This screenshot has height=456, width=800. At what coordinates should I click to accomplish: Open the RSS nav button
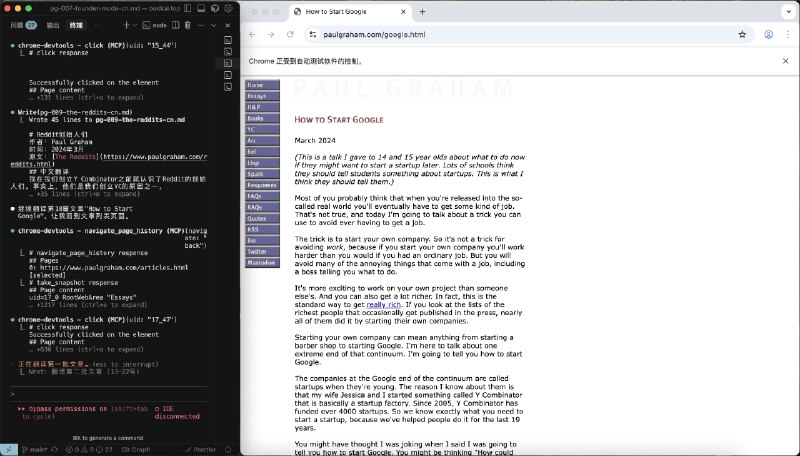click(262, 230)
